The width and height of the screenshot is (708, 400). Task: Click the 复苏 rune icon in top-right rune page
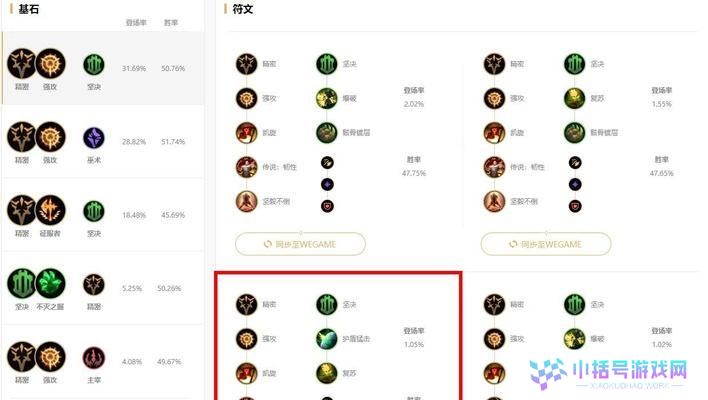click(x=574, y=98)
